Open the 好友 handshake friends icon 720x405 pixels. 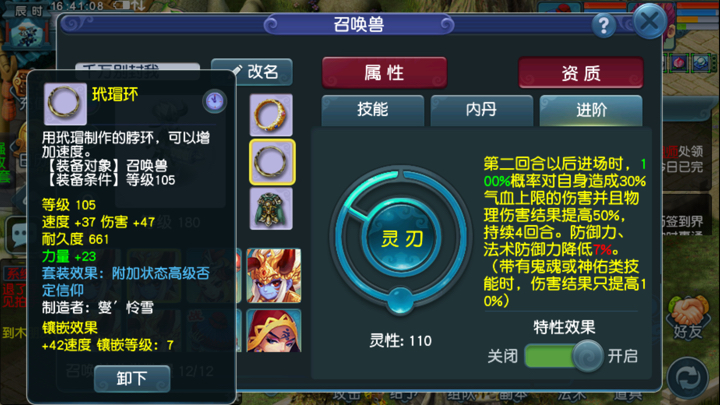point(688,317)
